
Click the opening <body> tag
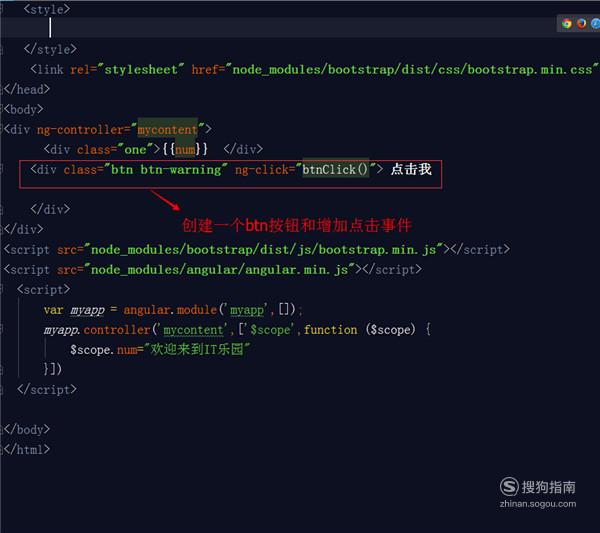click(x=23, y=109)
